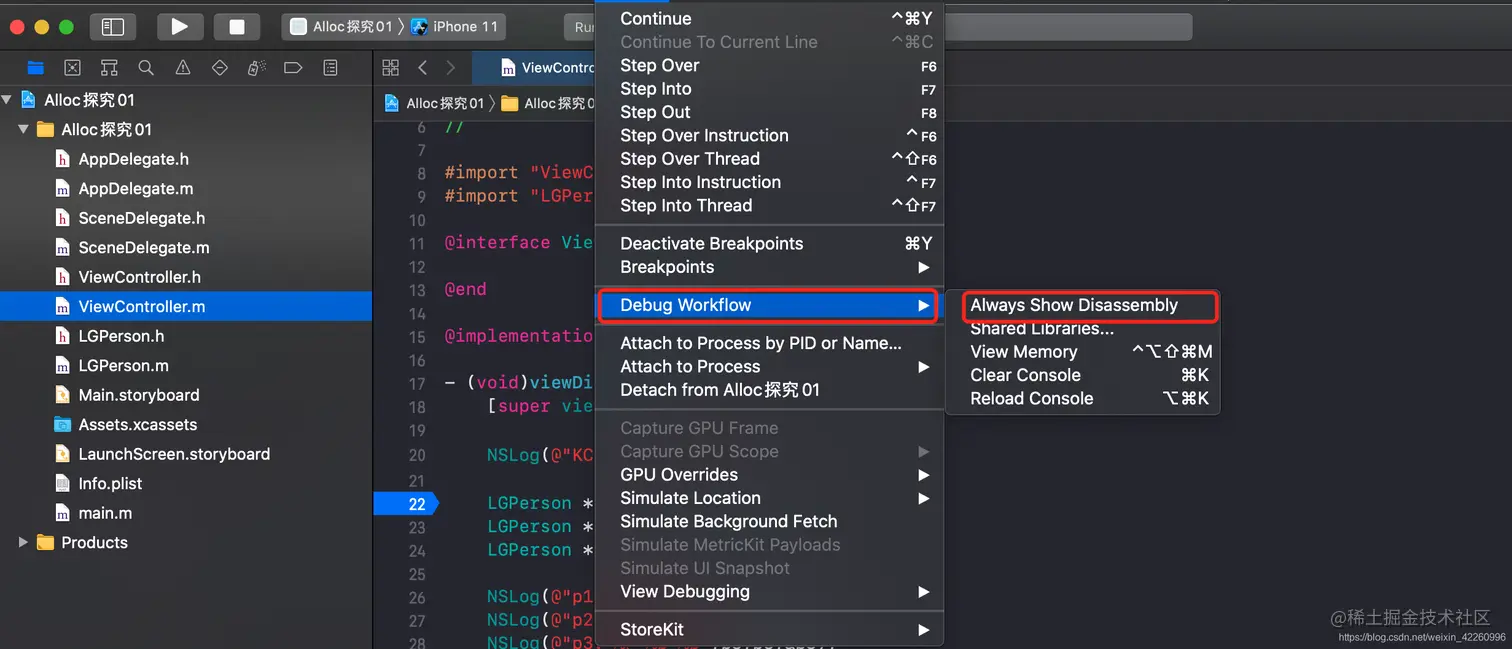Click Alloc探究01 project in jump bar
The width and height of the screenshot is (1512, 649).
pos(434,103)
